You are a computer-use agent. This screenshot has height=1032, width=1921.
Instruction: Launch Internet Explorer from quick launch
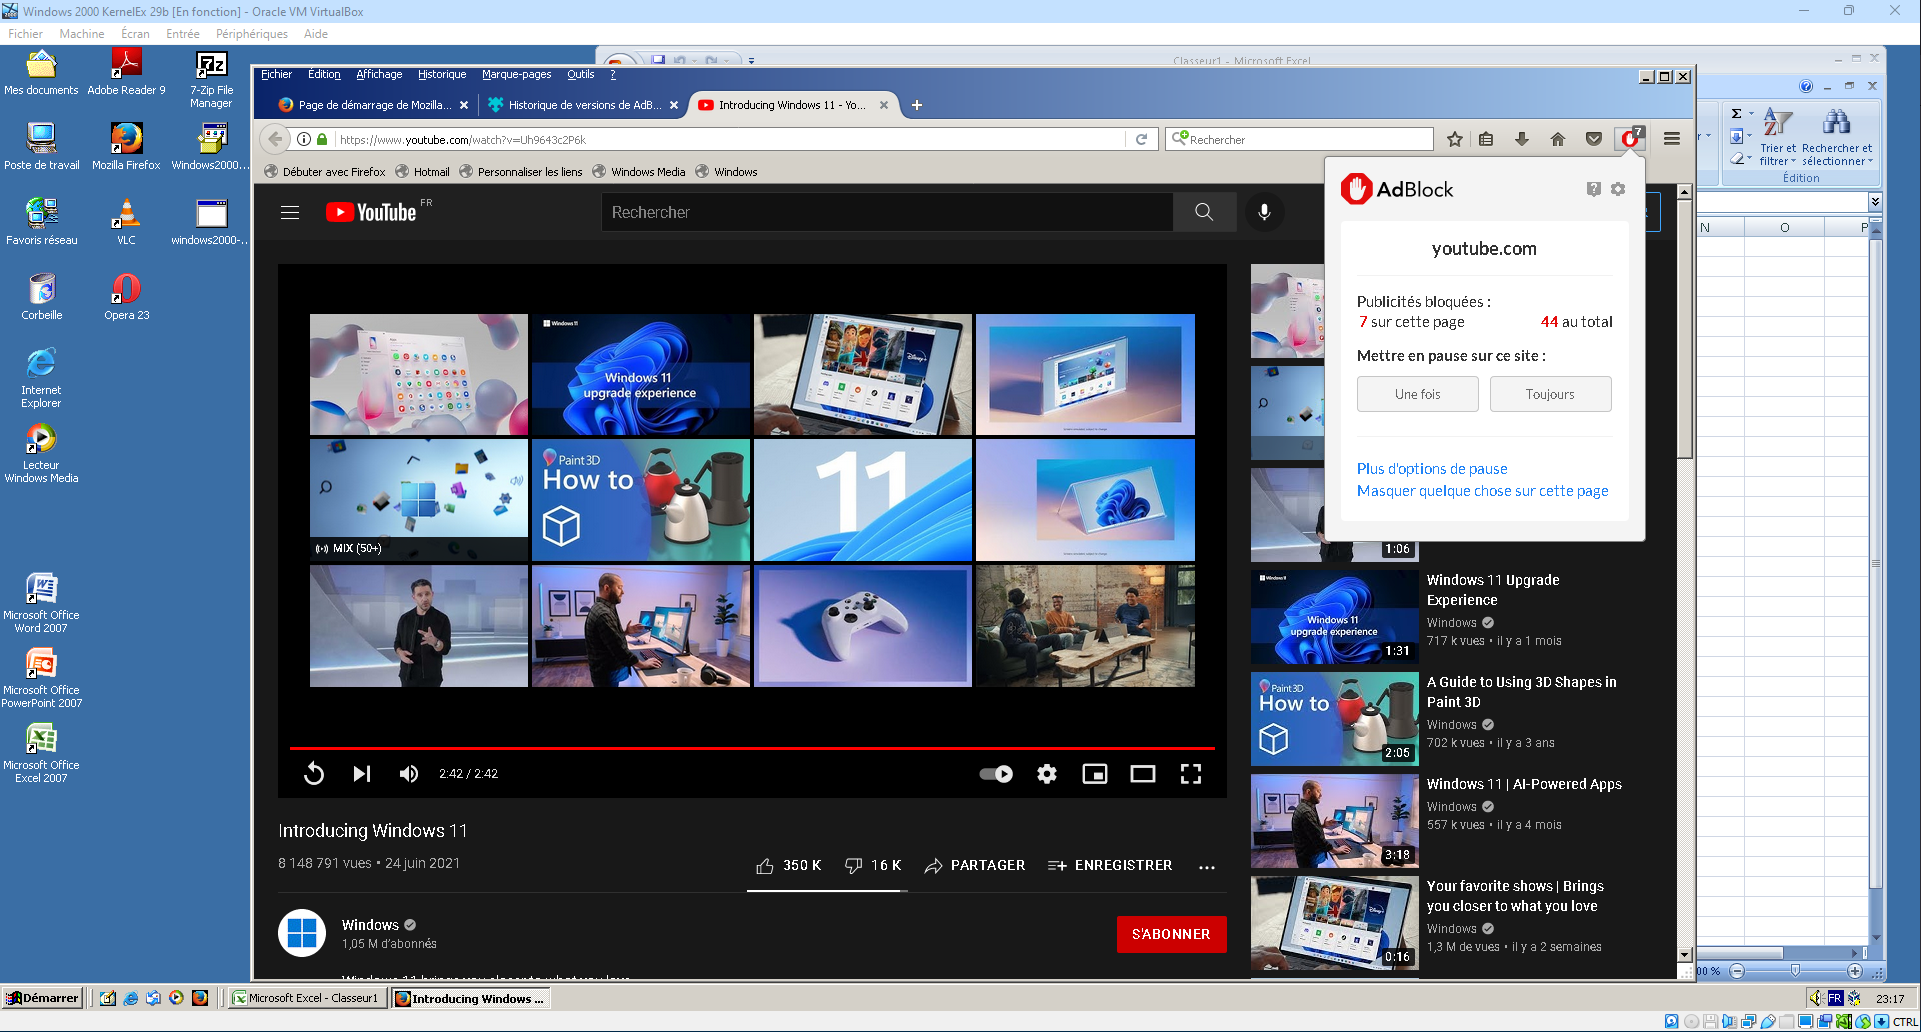click(x=130, y=998)
